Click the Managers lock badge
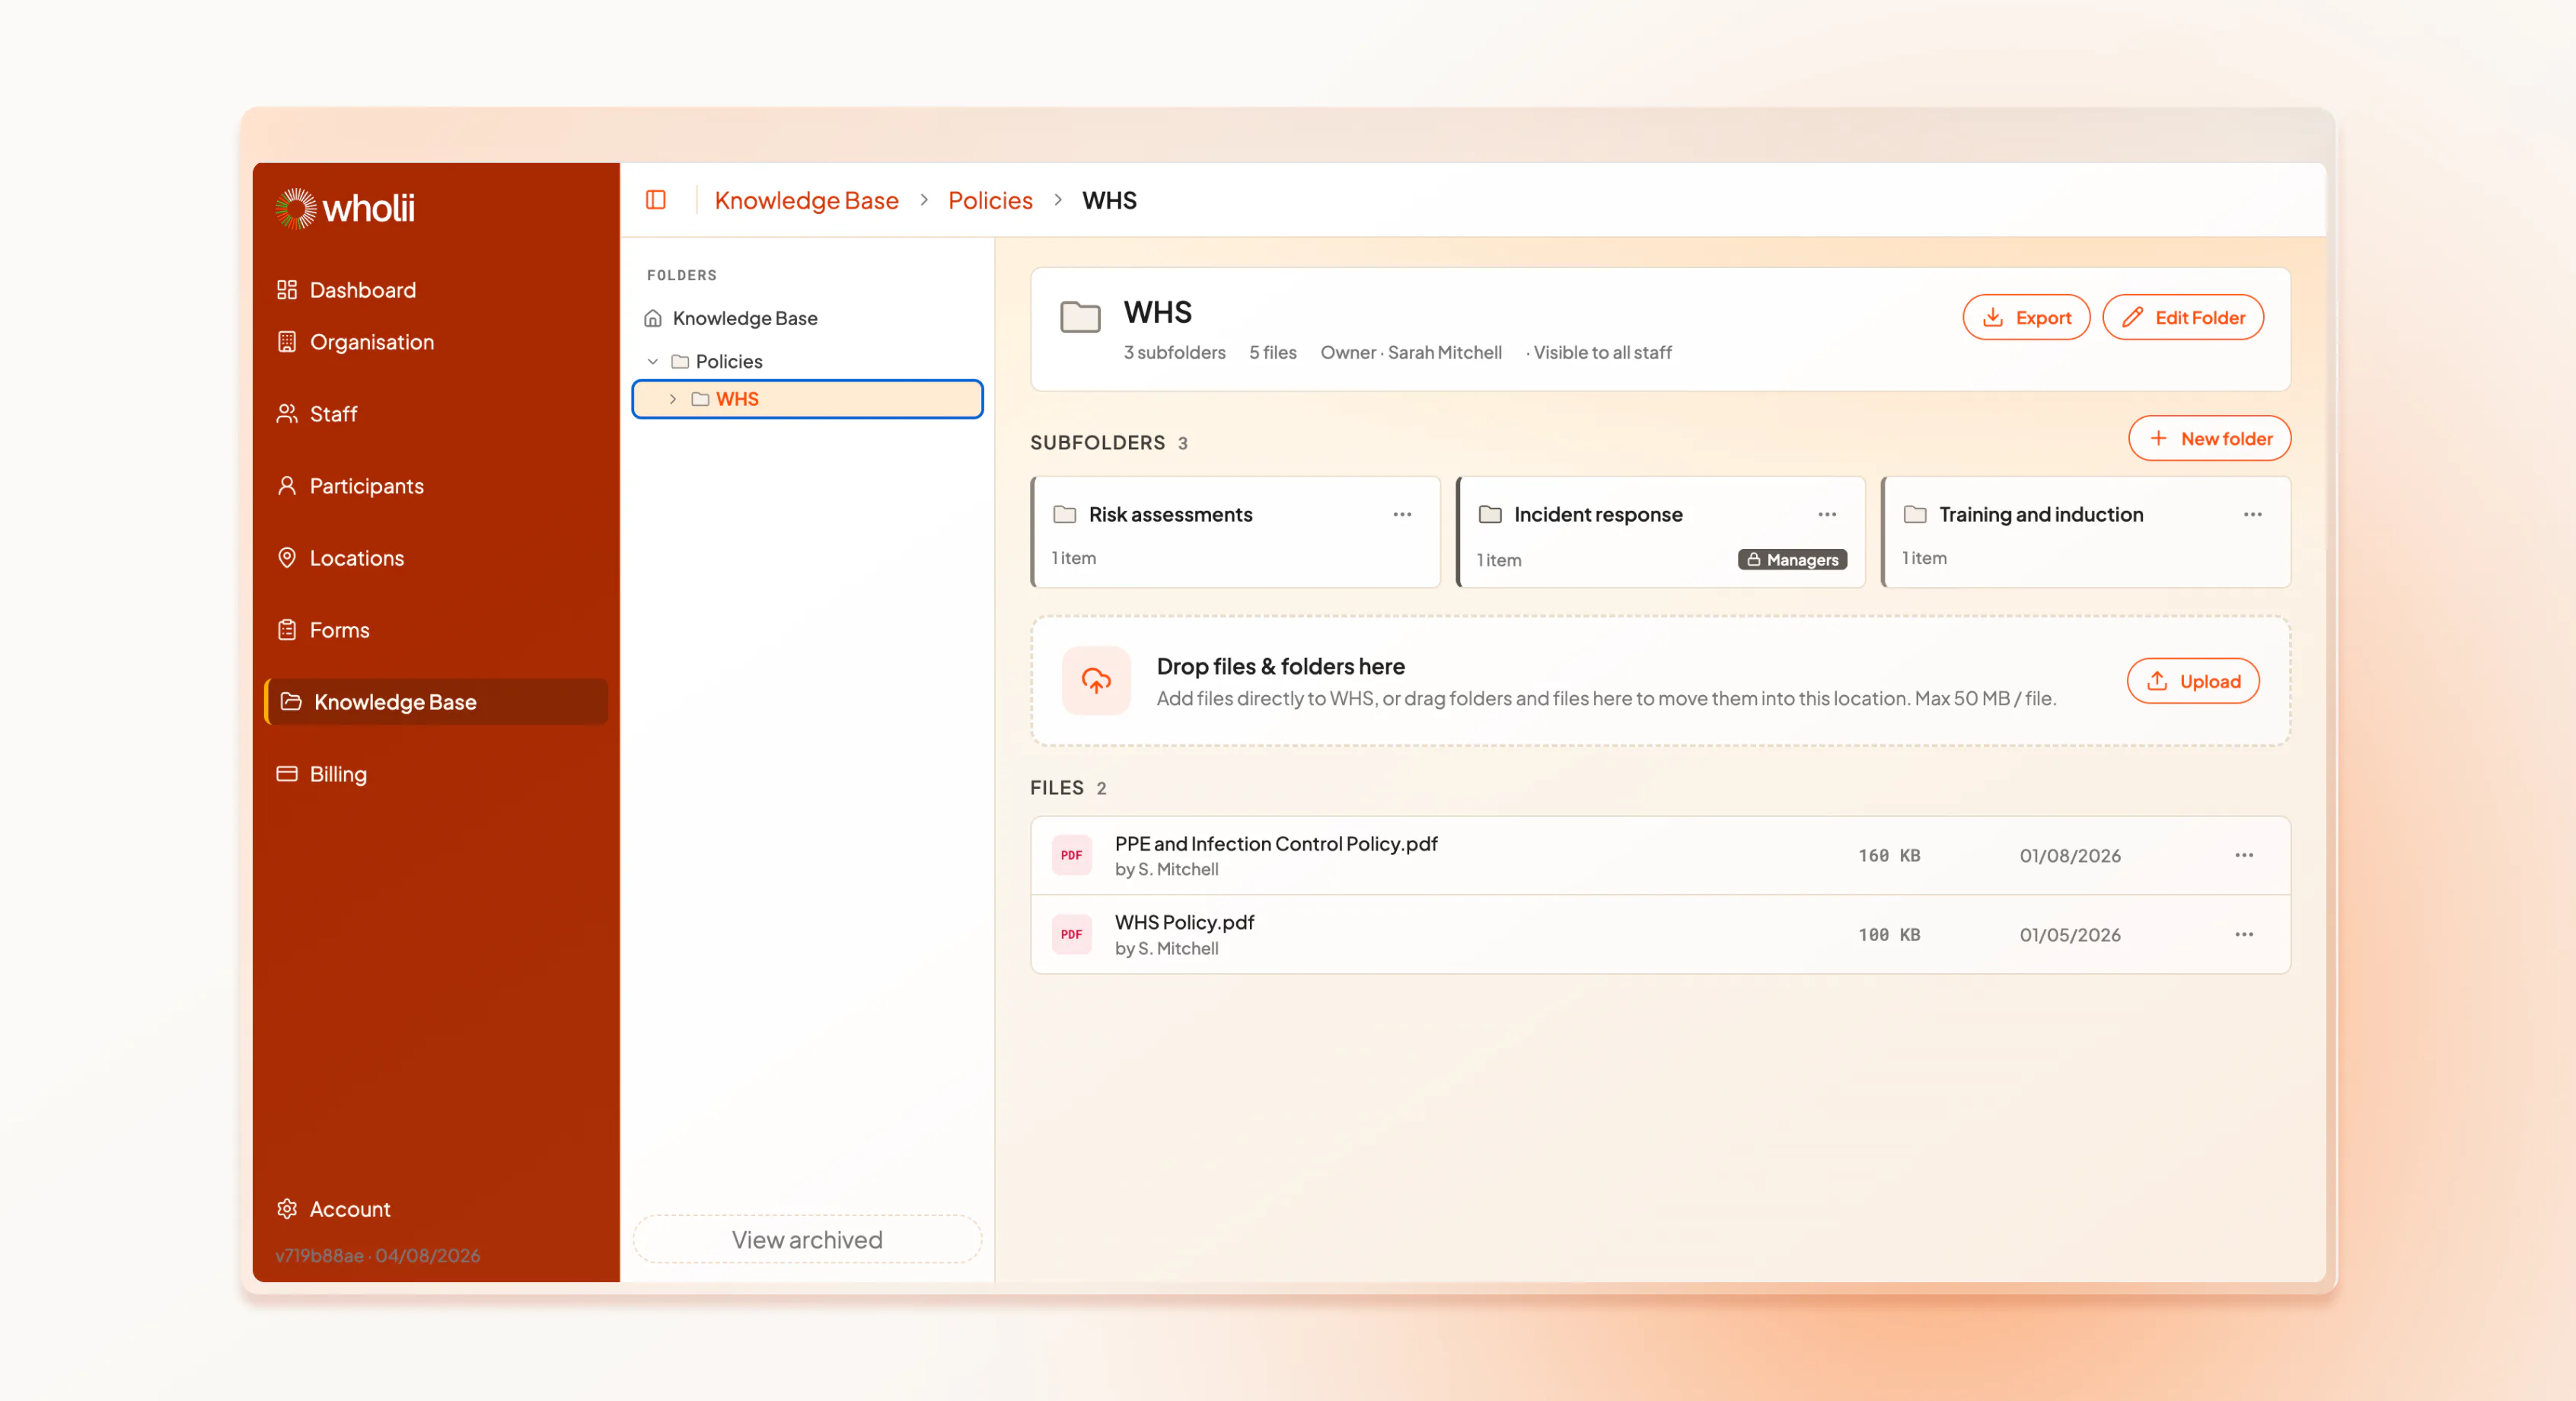This screenshot has height=1401, width=2576. tap(1792, 560)
